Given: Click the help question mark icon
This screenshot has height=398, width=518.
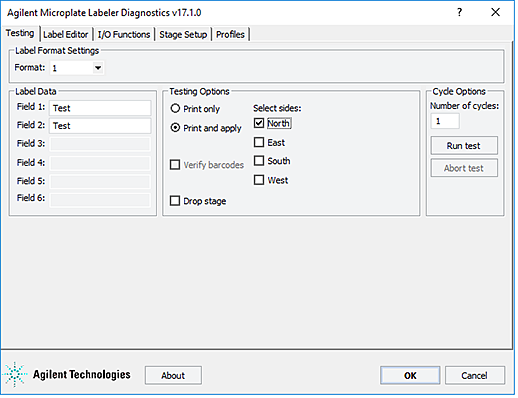Looking at the screenshot, I should 460,12.
